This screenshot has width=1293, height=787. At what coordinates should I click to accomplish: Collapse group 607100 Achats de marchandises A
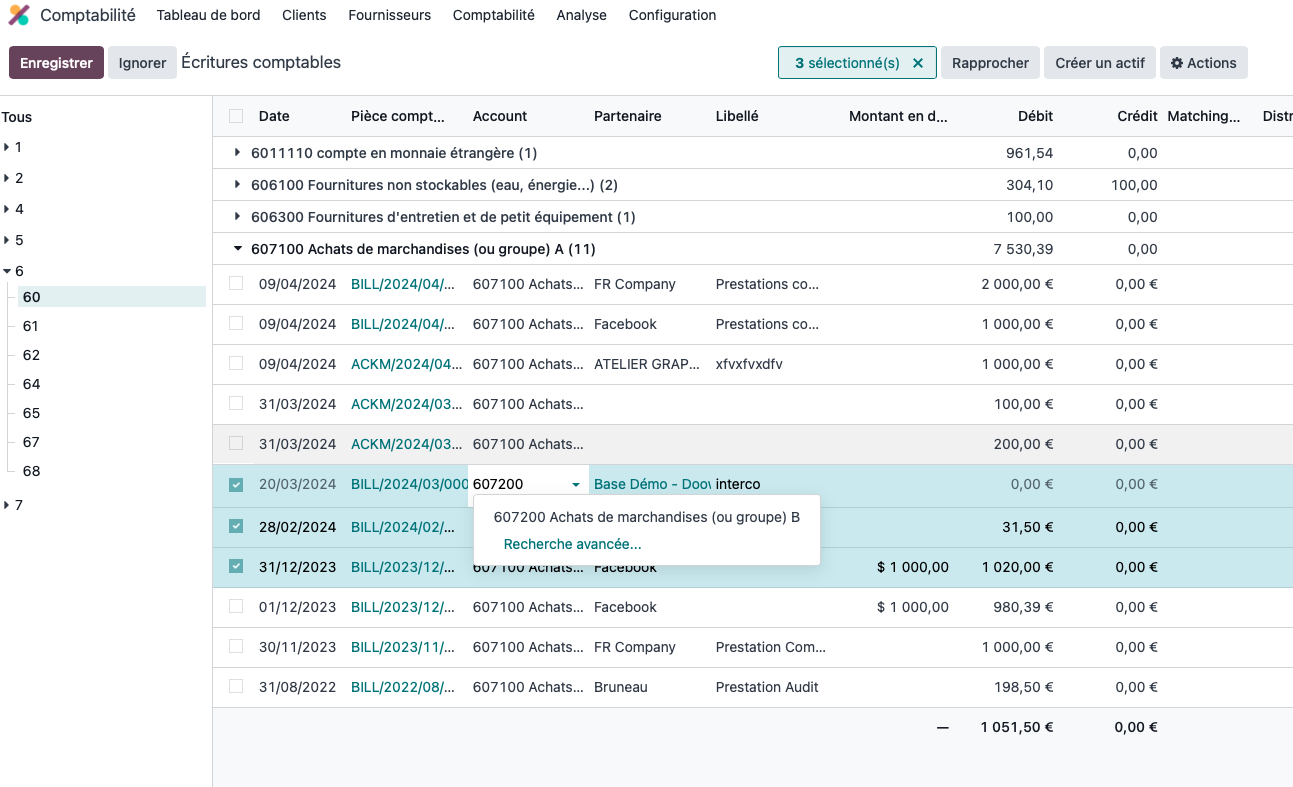point(237,249)
